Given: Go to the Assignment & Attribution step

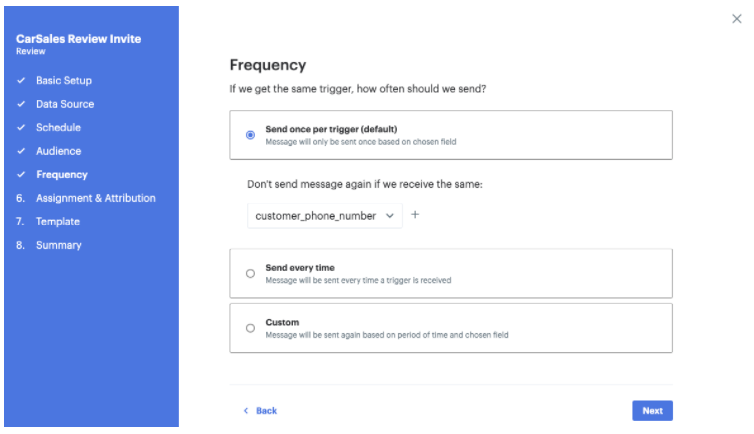Looking at the screenshot, I should (95, 198).
